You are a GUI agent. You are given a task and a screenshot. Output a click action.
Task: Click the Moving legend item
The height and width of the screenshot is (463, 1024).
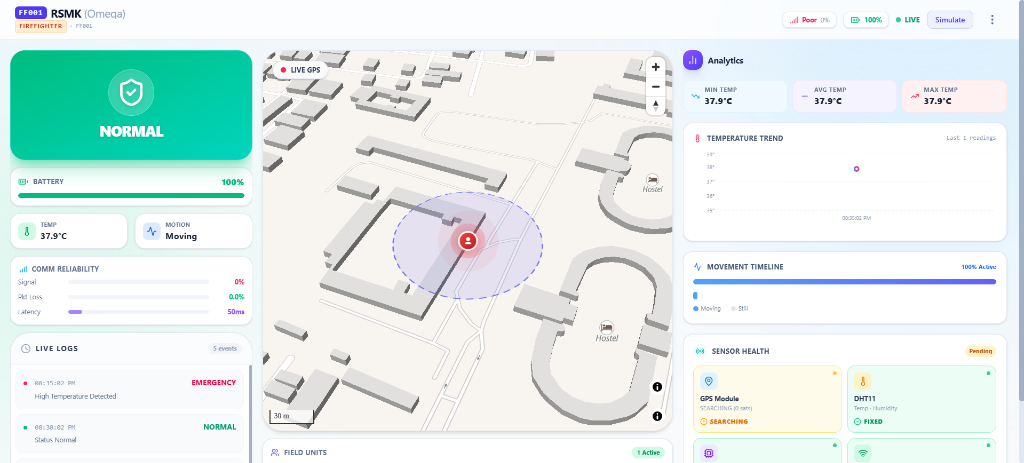click(x=707, y=308)
